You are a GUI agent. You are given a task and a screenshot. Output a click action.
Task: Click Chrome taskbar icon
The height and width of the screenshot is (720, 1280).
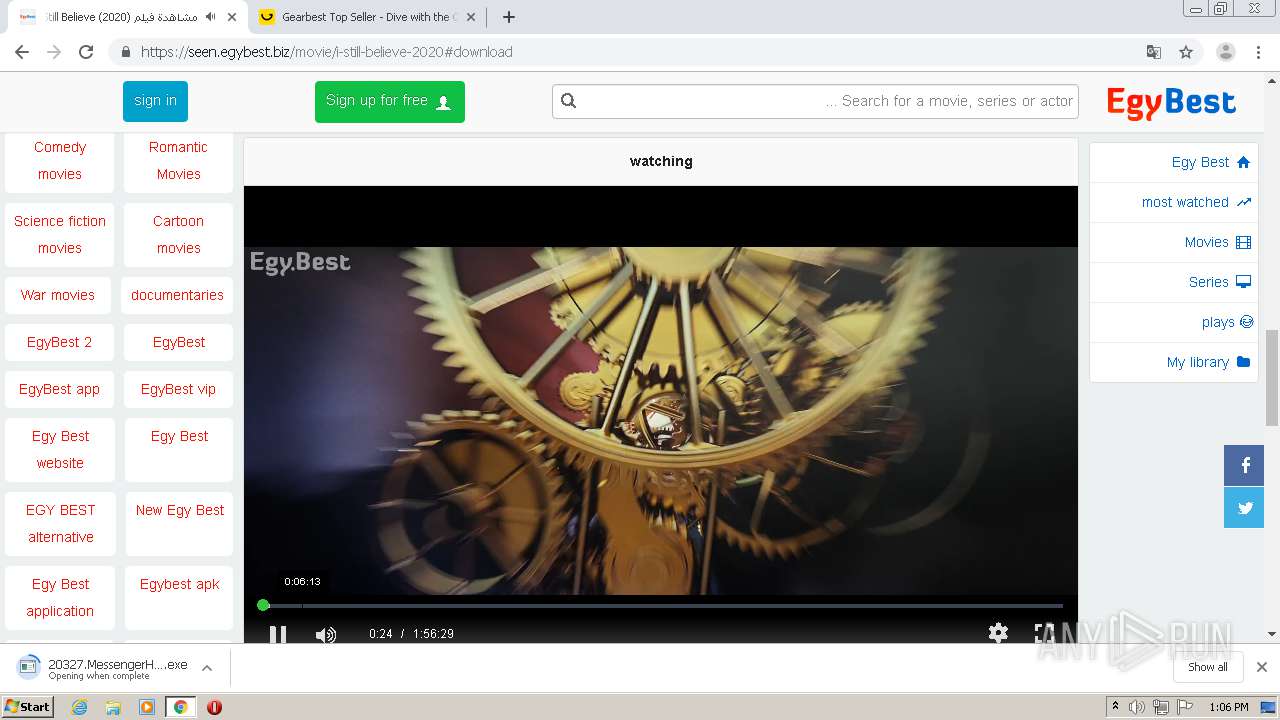pyautogui.click(x=180, y=707)
